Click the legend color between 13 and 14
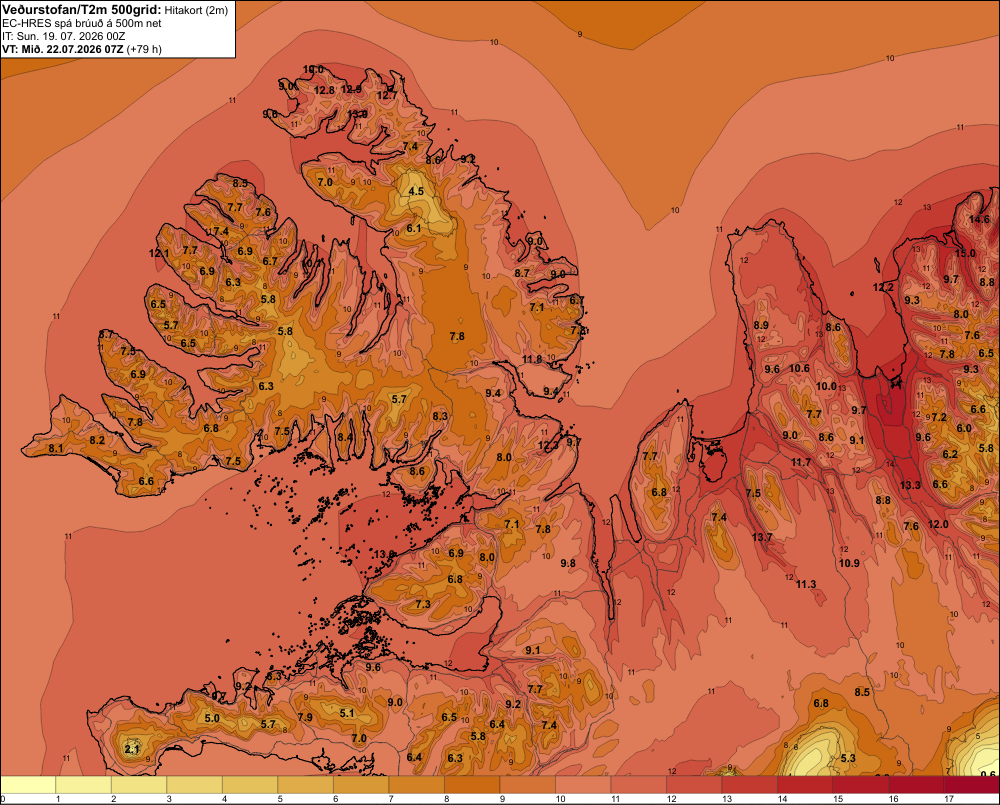Image resolution: width=1000 pixels, height=805 pixels. click(749, 785)
